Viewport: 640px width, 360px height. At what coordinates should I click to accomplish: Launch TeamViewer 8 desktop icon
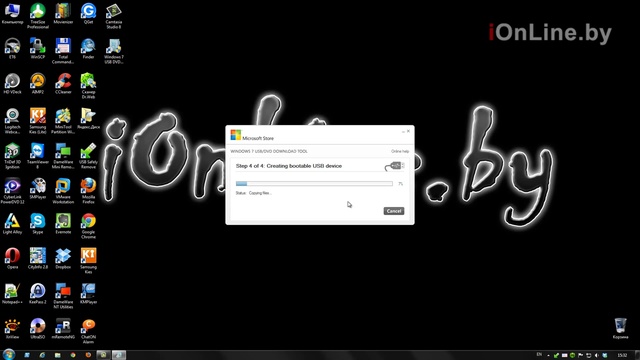(38, 156)
